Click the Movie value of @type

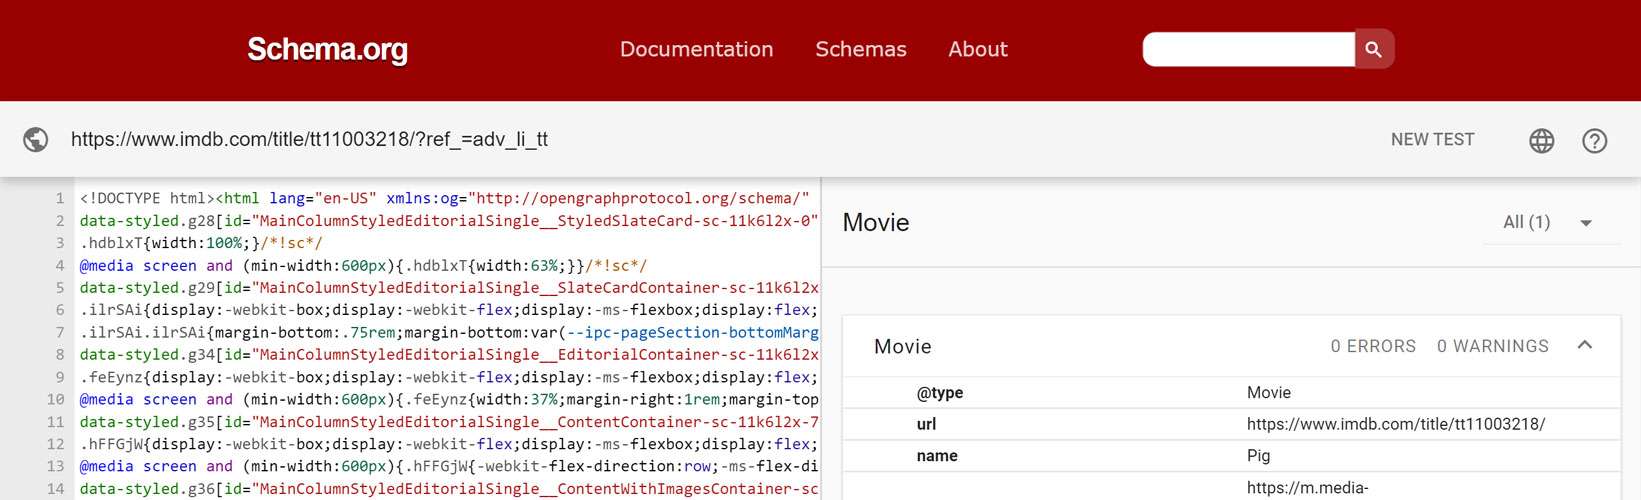(x=1269, y=393)
